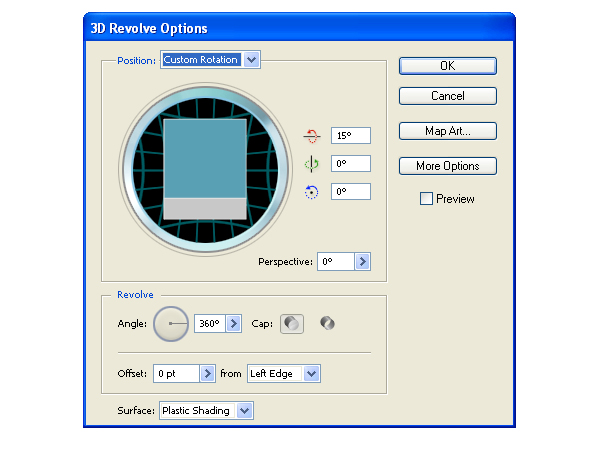Image resolution: width=600 pixels, height=450 pixels.
Task: Click the Z-axis rotation icon
Action: (311, 192)
